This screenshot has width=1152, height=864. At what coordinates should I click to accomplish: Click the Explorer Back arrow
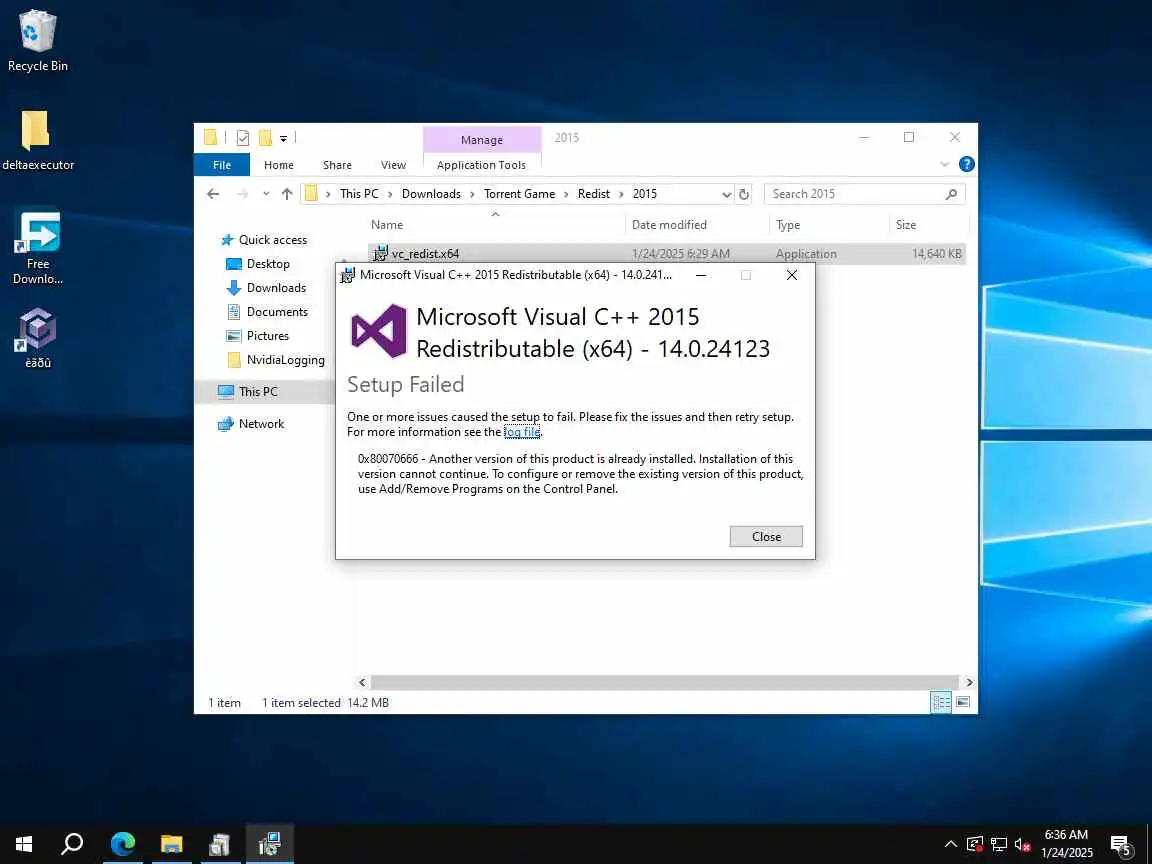pyautogui.click(x=213, y=194)
